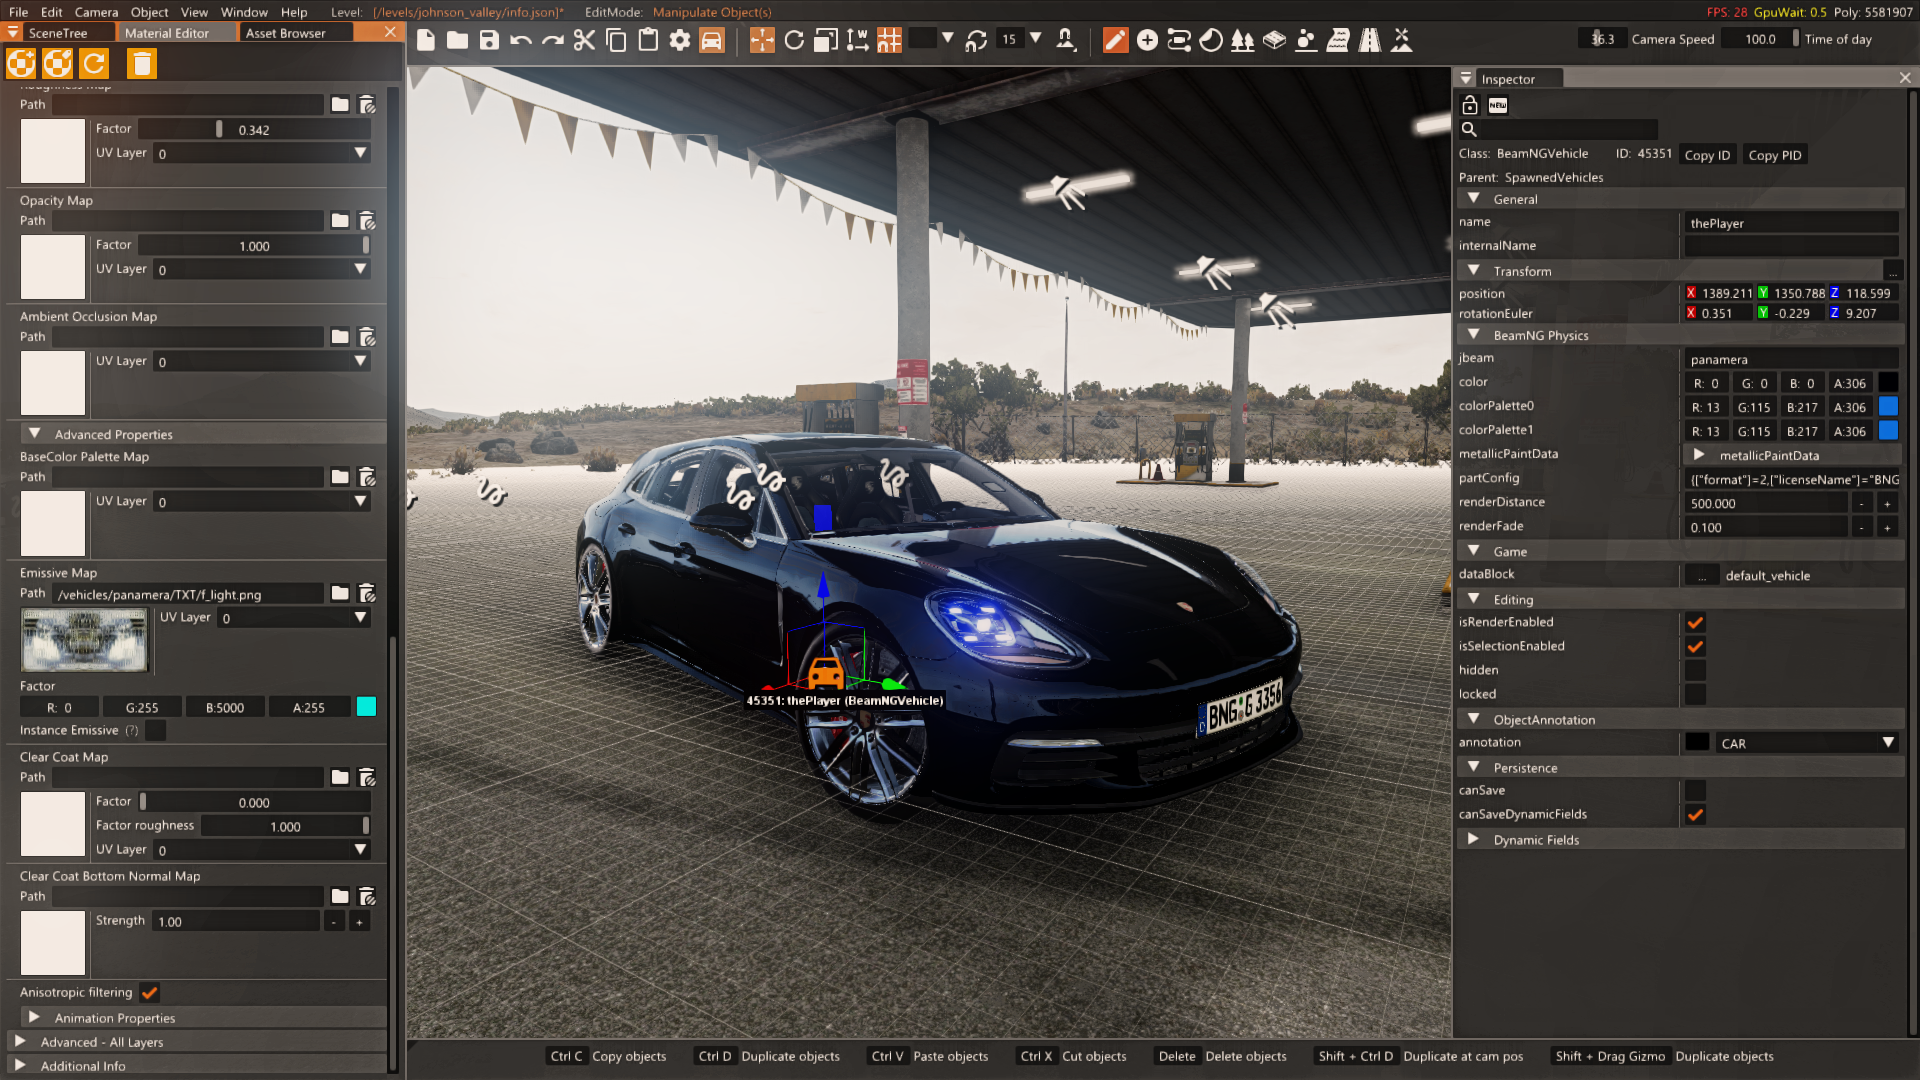
Task: Open the Help menu
Action: 294,12
